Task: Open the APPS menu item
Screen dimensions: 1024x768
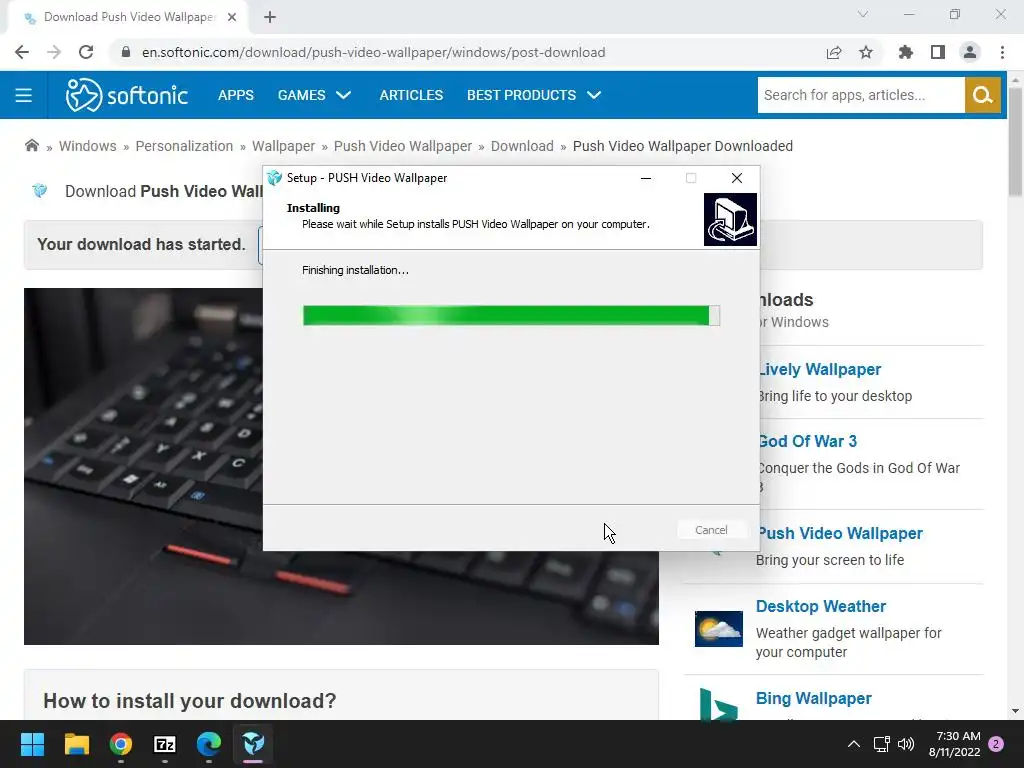Action: pos(236,95)
